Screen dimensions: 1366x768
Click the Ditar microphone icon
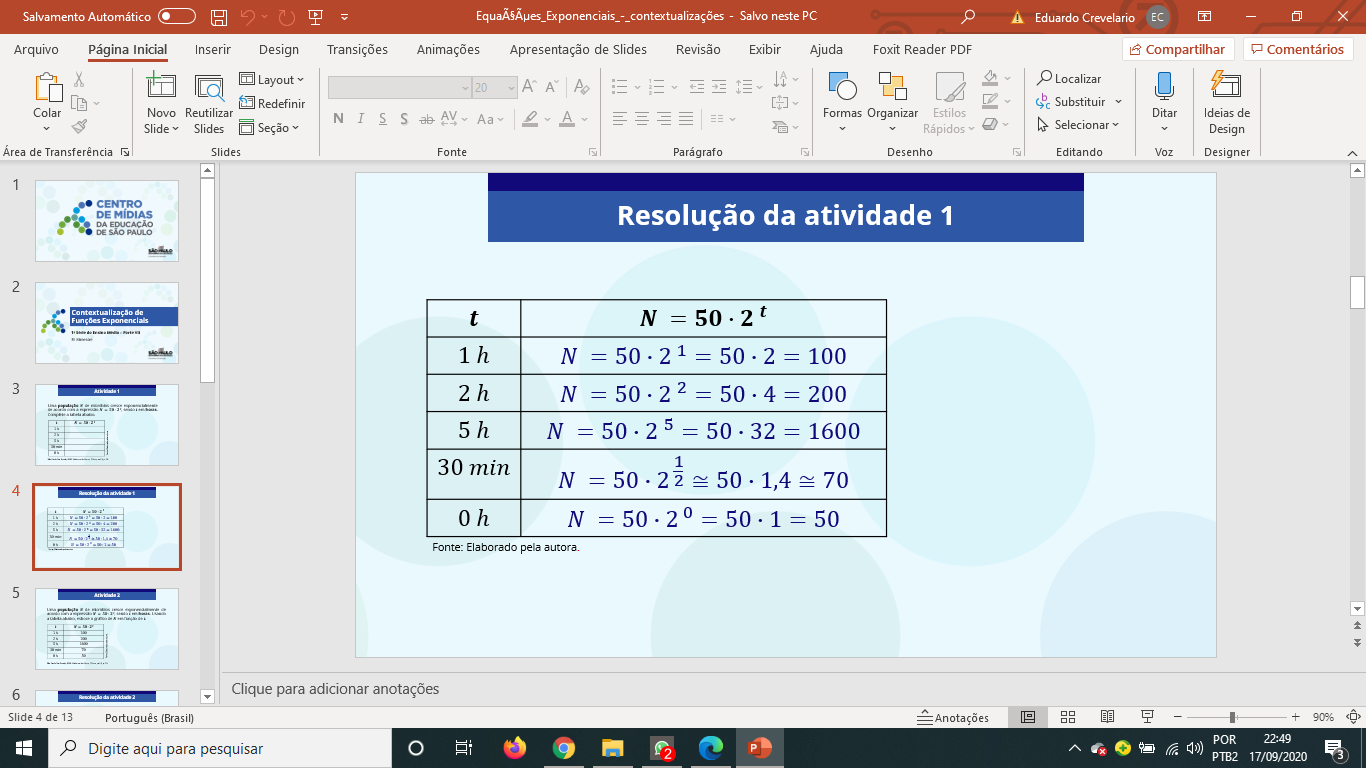coord(1164,87)
